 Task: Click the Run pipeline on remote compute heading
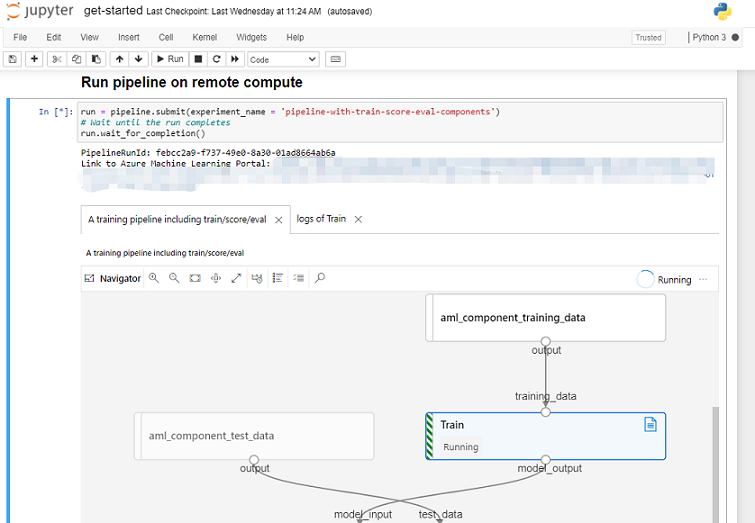pyautogui.click(x=192, y=82)
